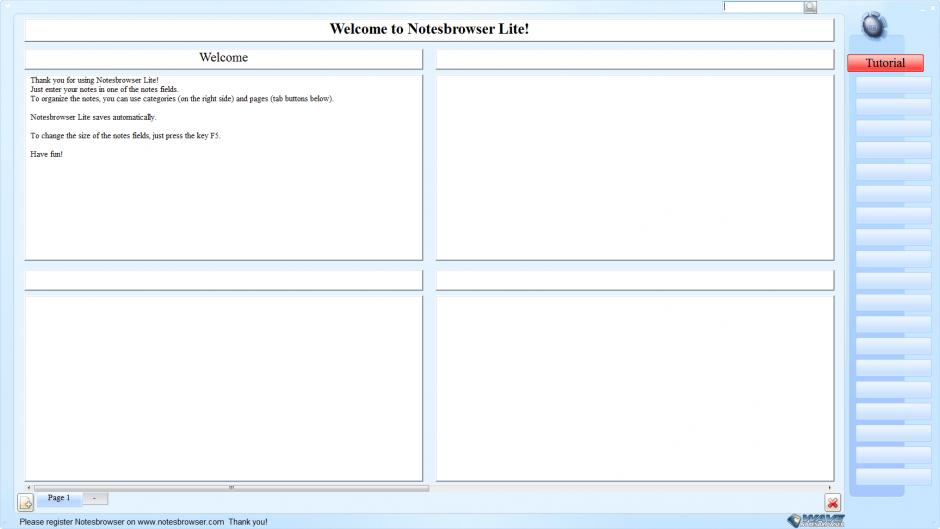Click the scrollbar left arrow
Image resolution: width=940 pixels, height=529 pixels.
[x=29, y=488]
